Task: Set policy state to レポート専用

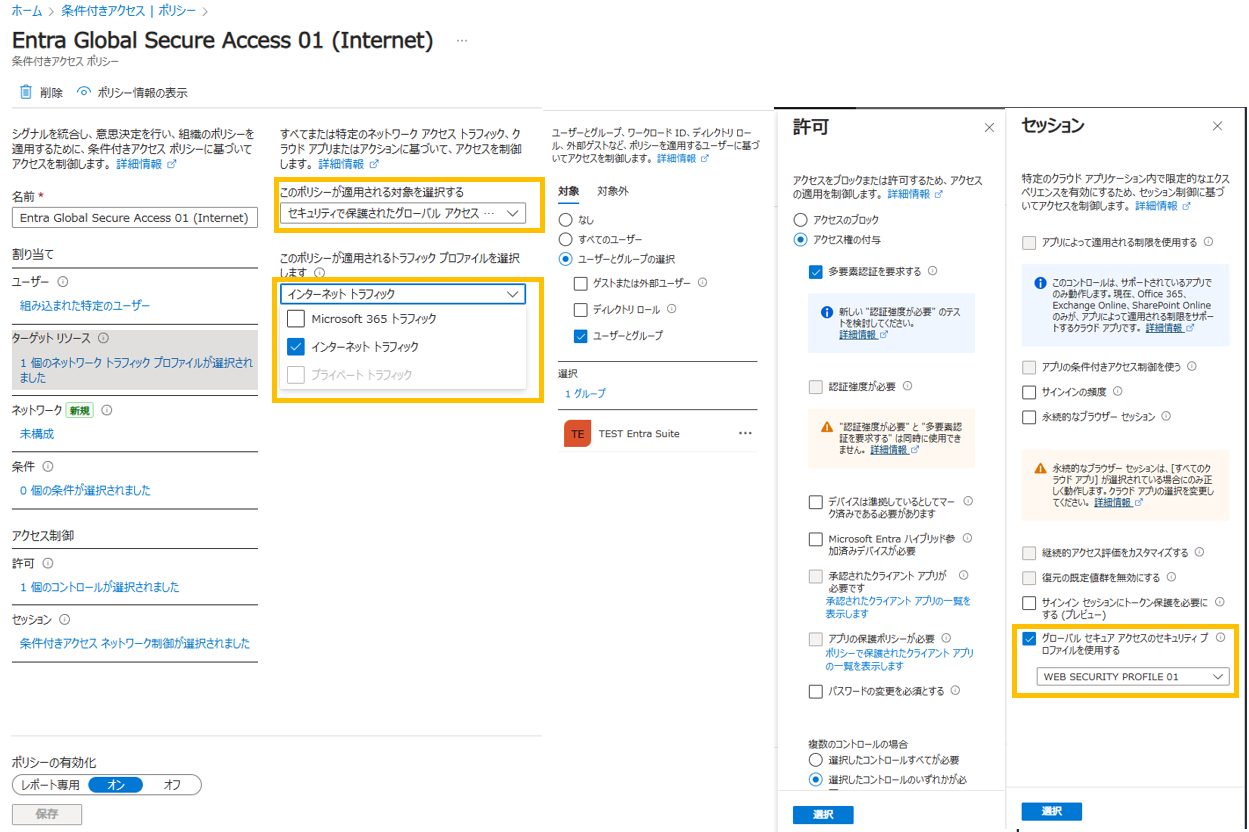Action: point(50,785)
